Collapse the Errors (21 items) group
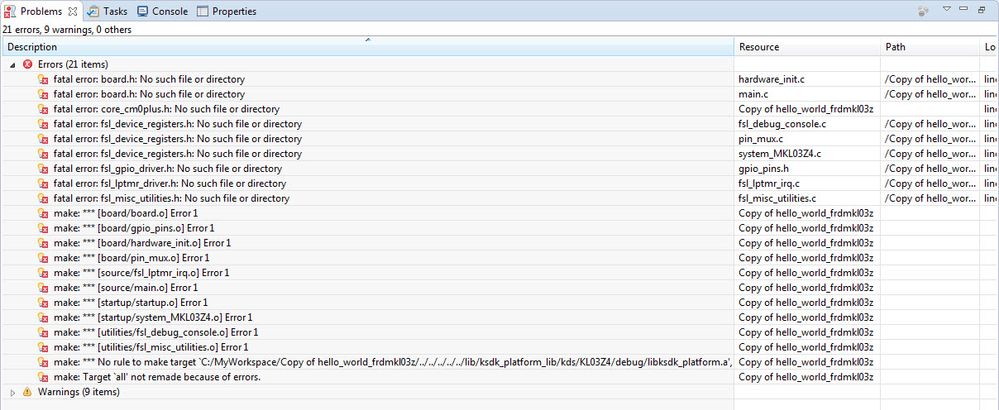This screenshot has width=999, height=410. coord(13,64)
